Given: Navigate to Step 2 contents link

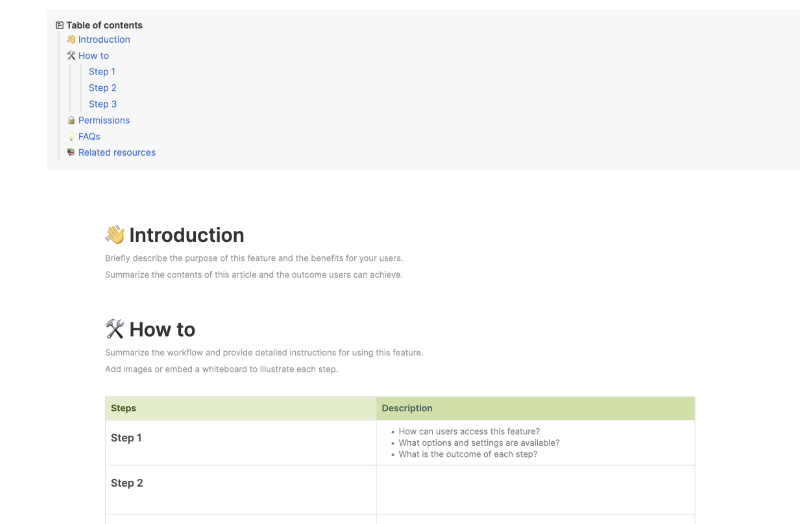Looking at the screenshot, I should point(102,88).
